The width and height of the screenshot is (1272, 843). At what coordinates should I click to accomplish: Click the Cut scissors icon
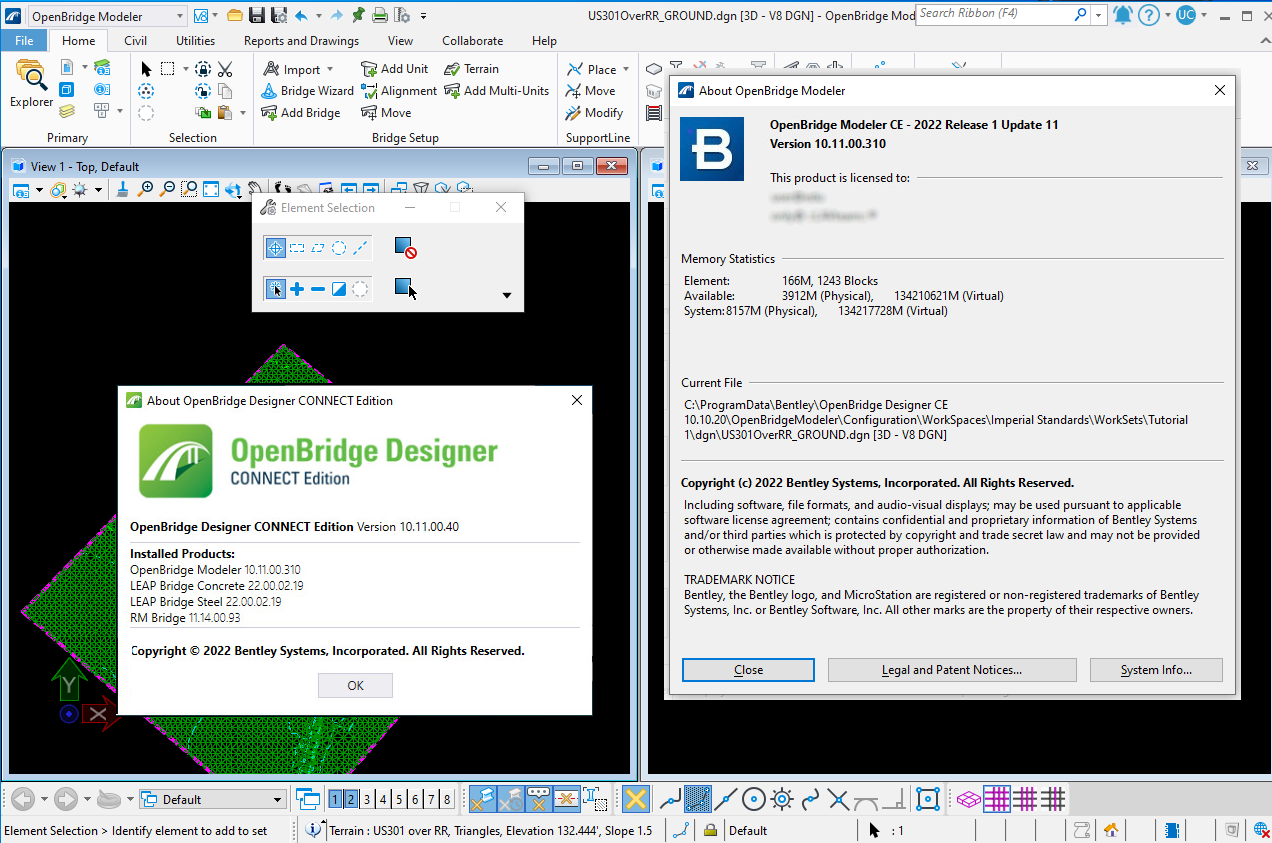pyautogui.click(x=225, y=69)
